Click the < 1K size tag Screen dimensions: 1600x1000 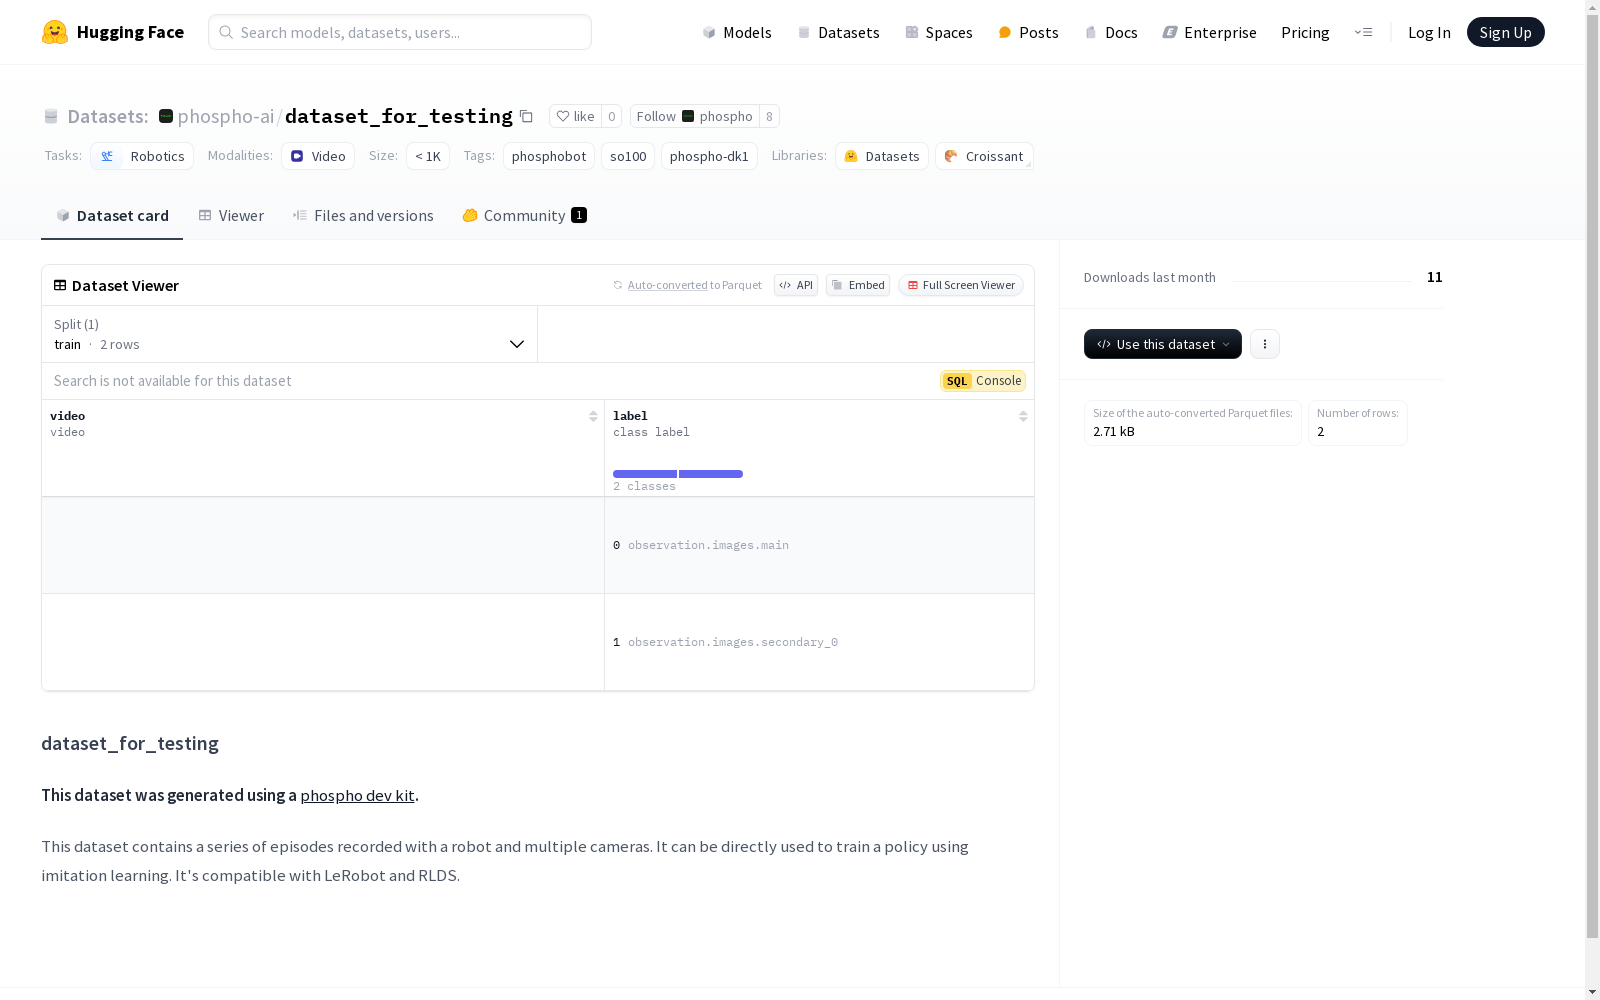pyautogui.click(x=428, y=156)
